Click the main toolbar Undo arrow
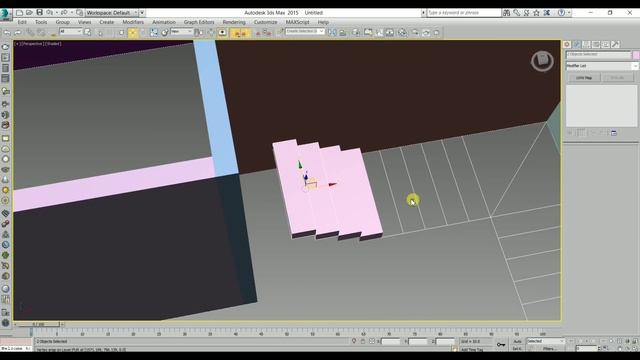The width and height of the screenshot is (640, 360). point(7,33)
